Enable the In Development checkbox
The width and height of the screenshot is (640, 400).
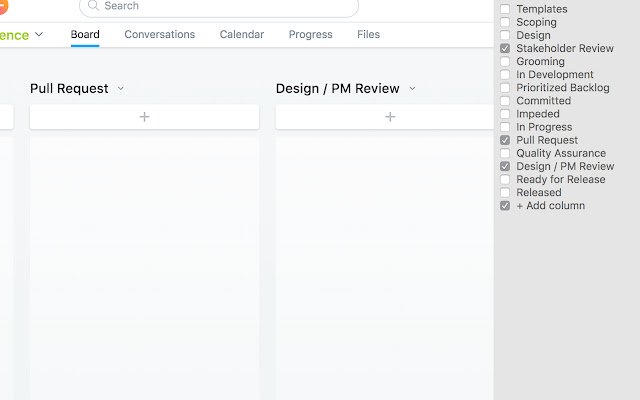tap(505, 74)
